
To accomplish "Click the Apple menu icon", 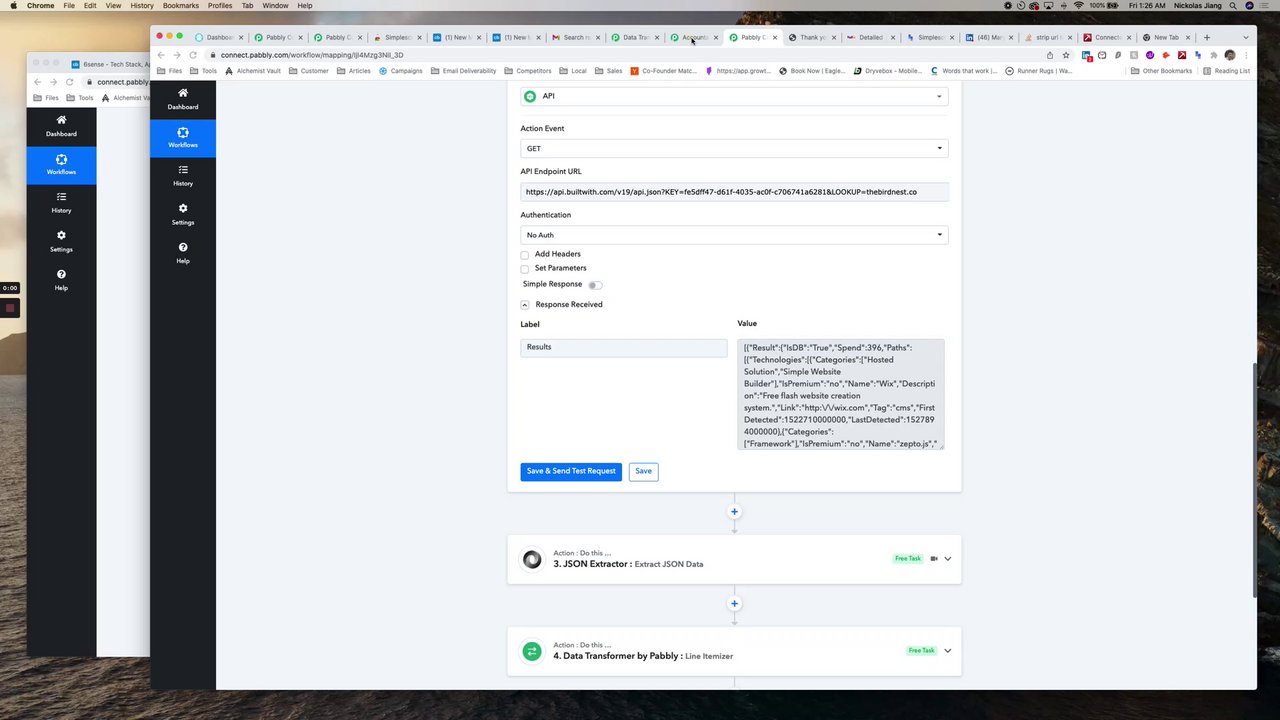I will pyautogui.click(x=13, y=6).
